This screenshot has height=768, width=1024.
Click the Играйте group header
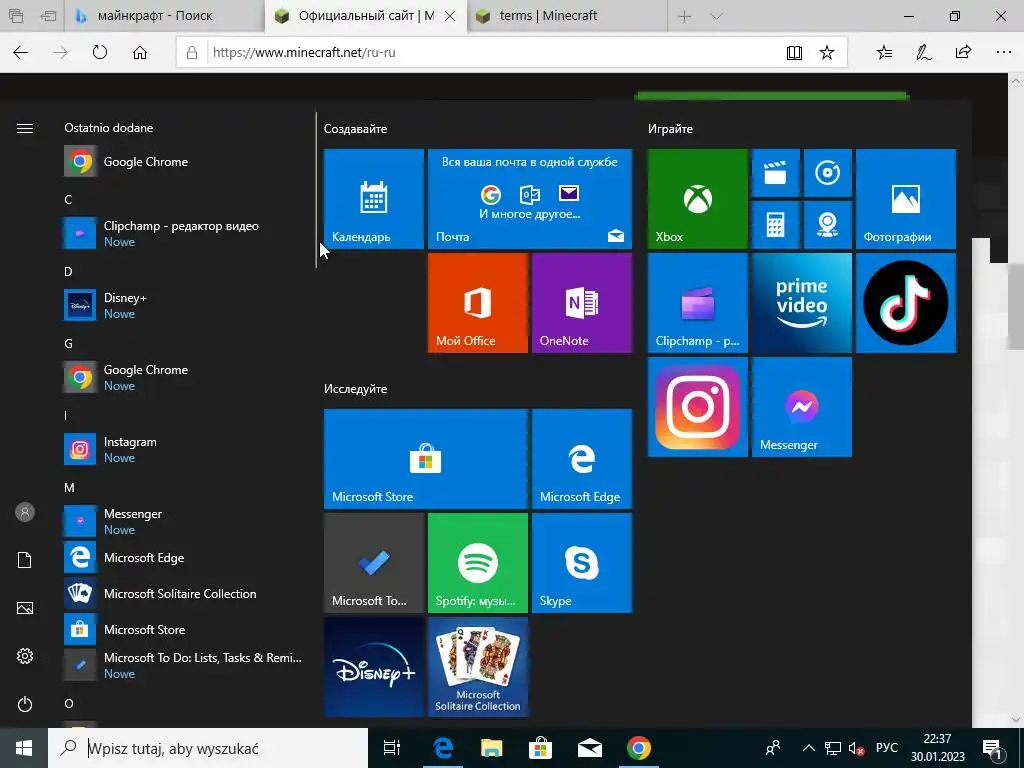670,129
